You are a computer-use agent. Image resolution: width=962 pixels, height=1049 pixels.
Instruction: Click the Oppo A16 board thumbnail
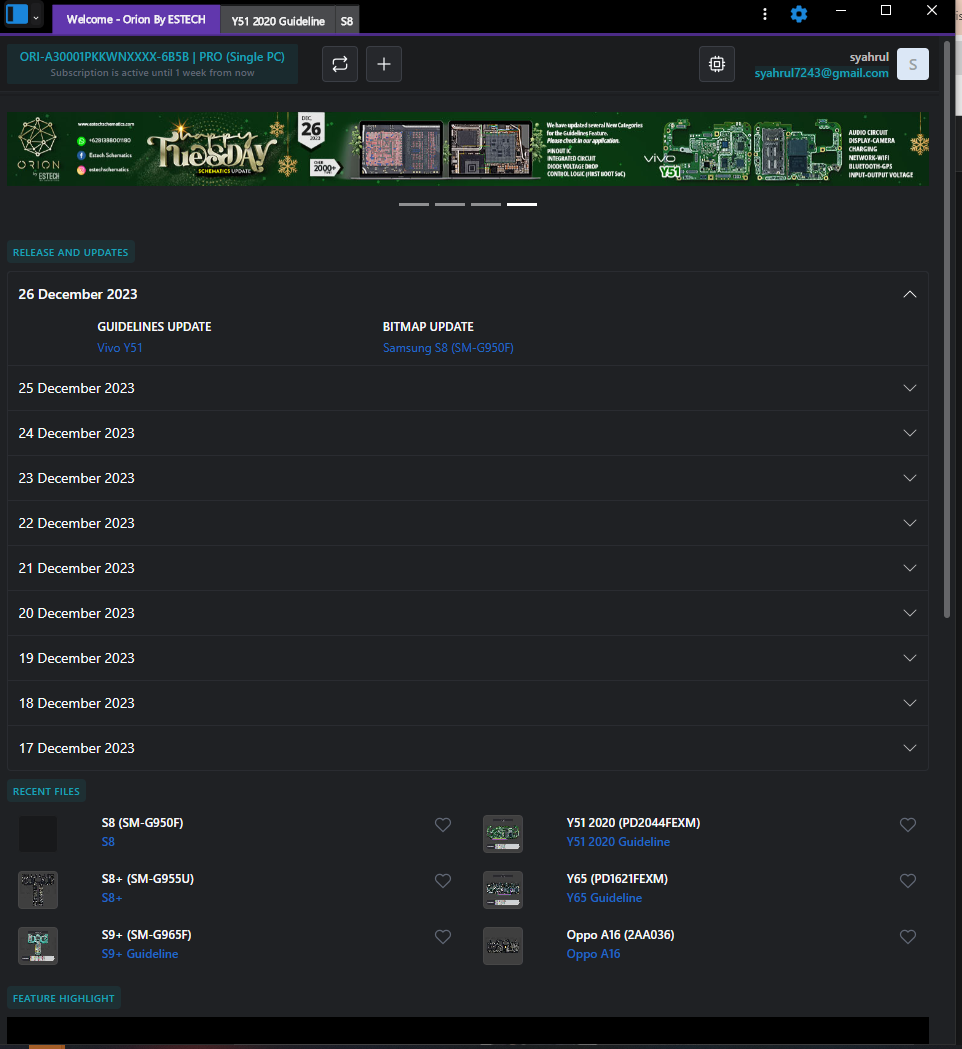point(503,946)
